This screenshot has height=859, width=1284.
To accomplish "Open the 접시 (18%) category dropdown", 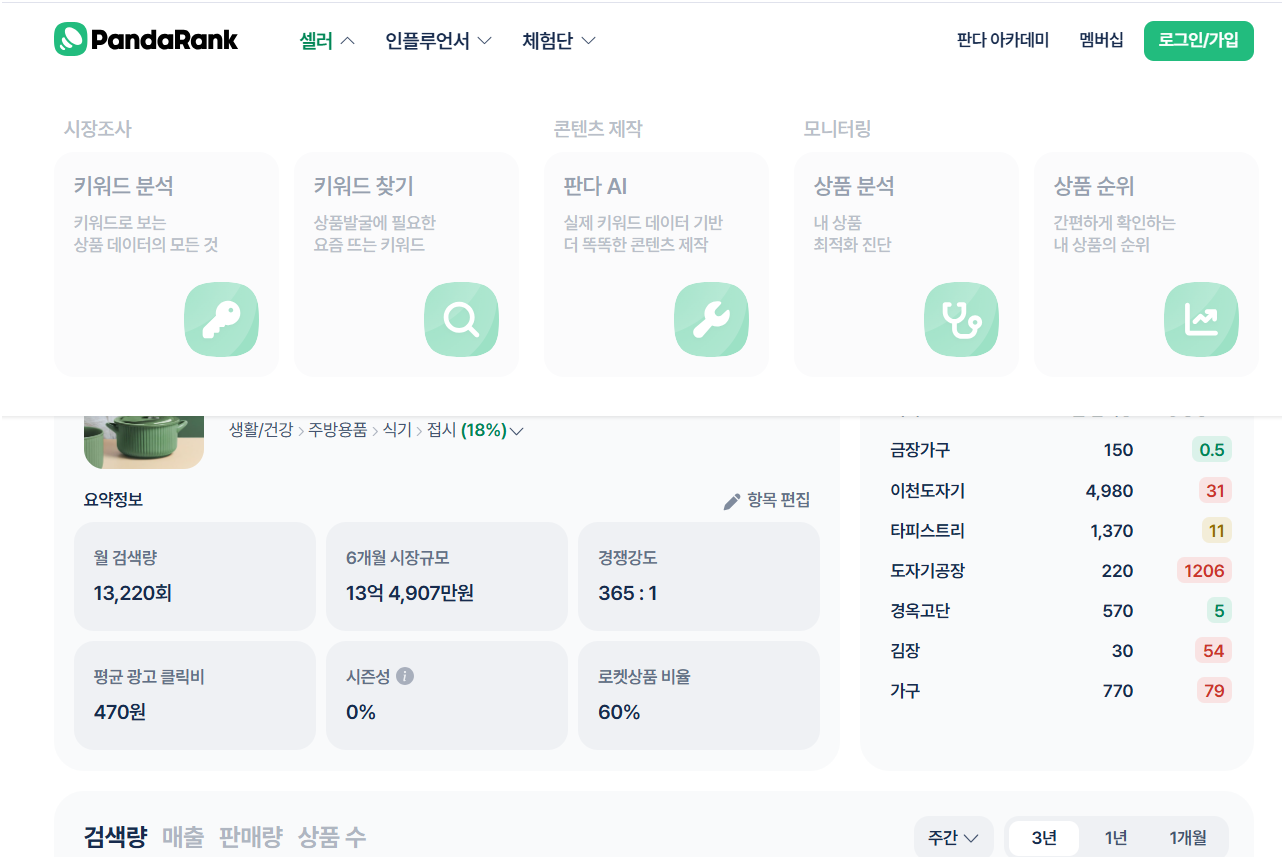I will tap(480, 430).
